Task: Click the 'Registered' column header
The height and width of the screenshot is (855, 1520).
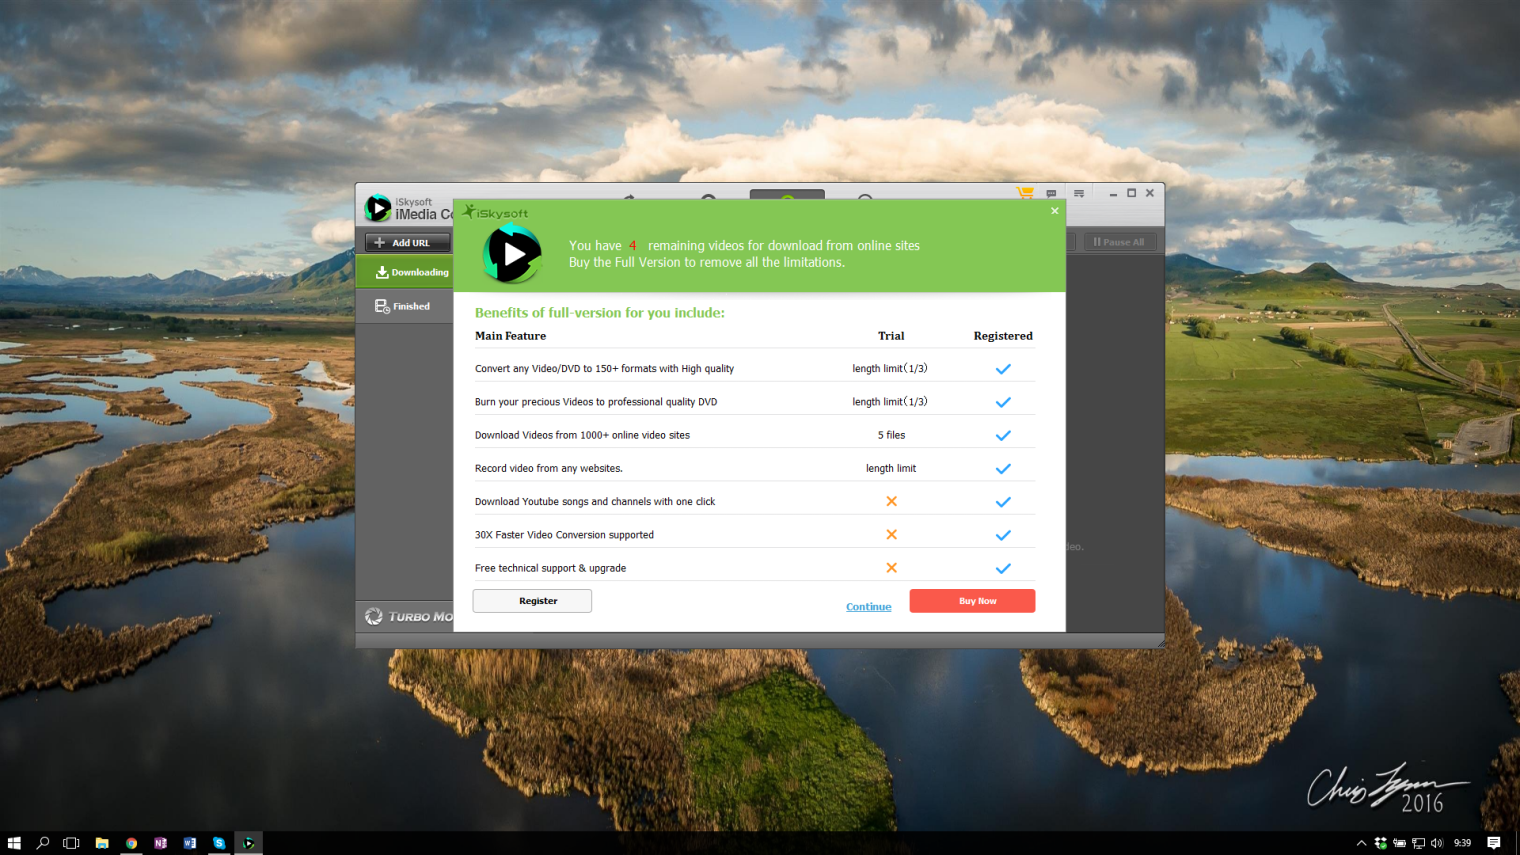Action: pos(1003,336)
